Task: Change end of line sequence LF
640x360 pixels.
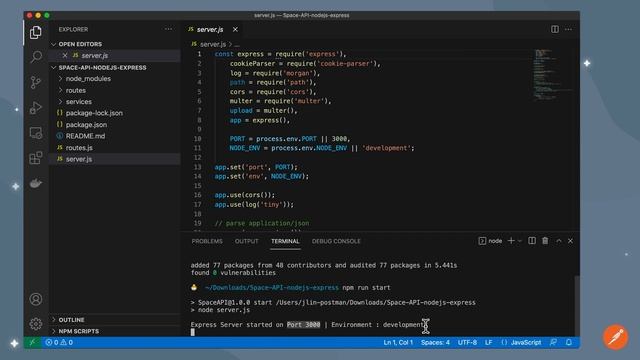Action: coord(489,342)
